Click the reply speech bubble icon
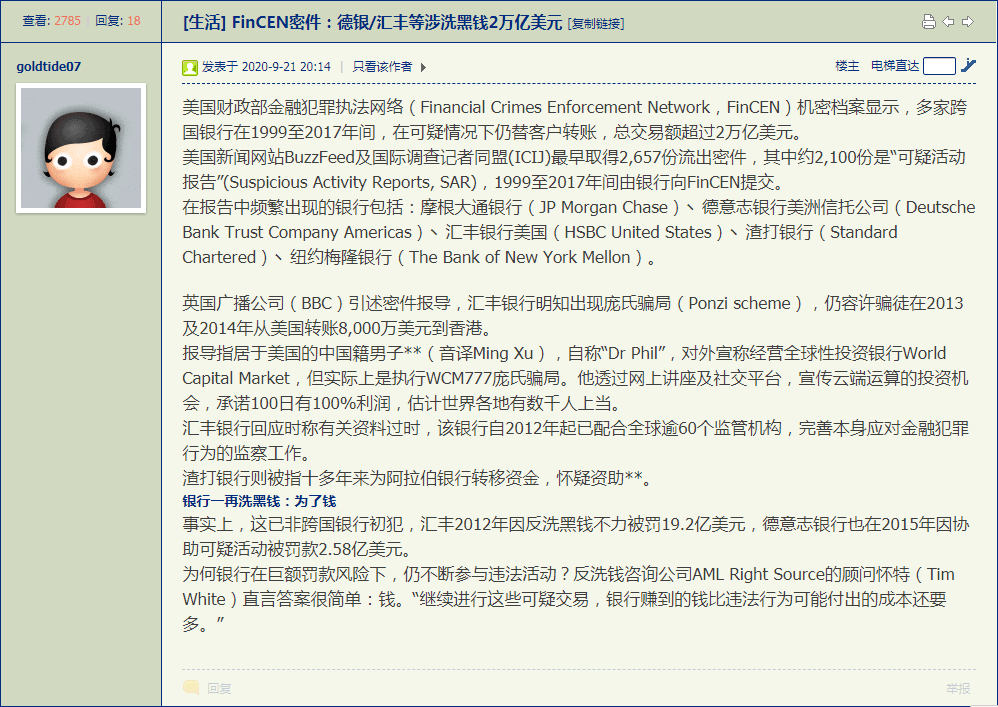998x707 pixels. (190, 687)
